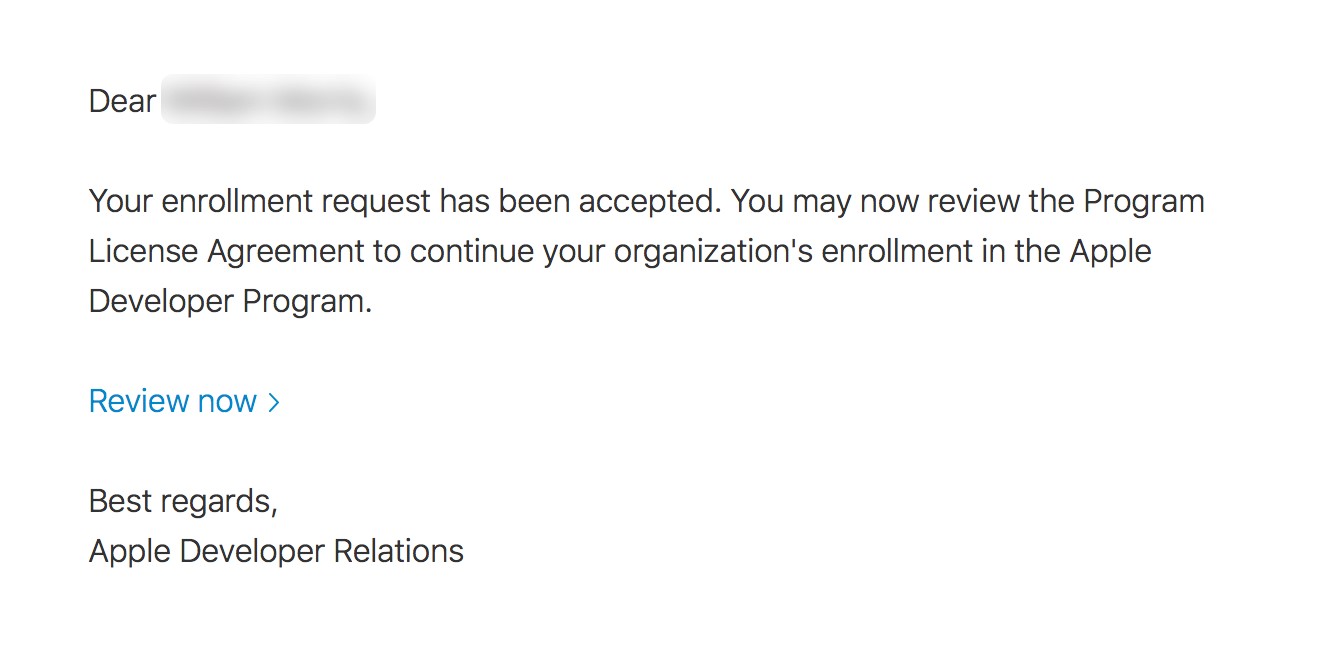
Task: Click the Best regards closing line
Action: tap(183, 501)
